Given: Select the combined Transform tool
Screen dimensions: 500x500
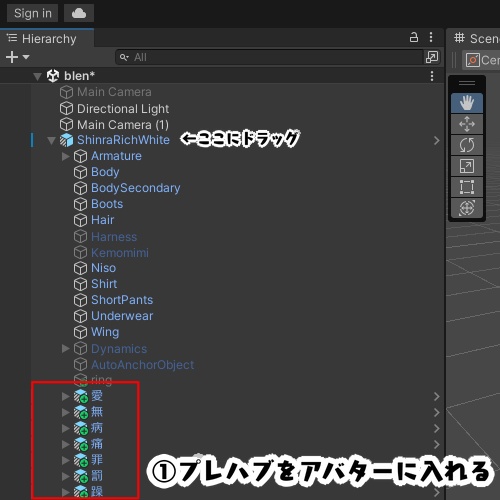Looking at the screenshot, I should pyautogui.click(x=467, y=208).
